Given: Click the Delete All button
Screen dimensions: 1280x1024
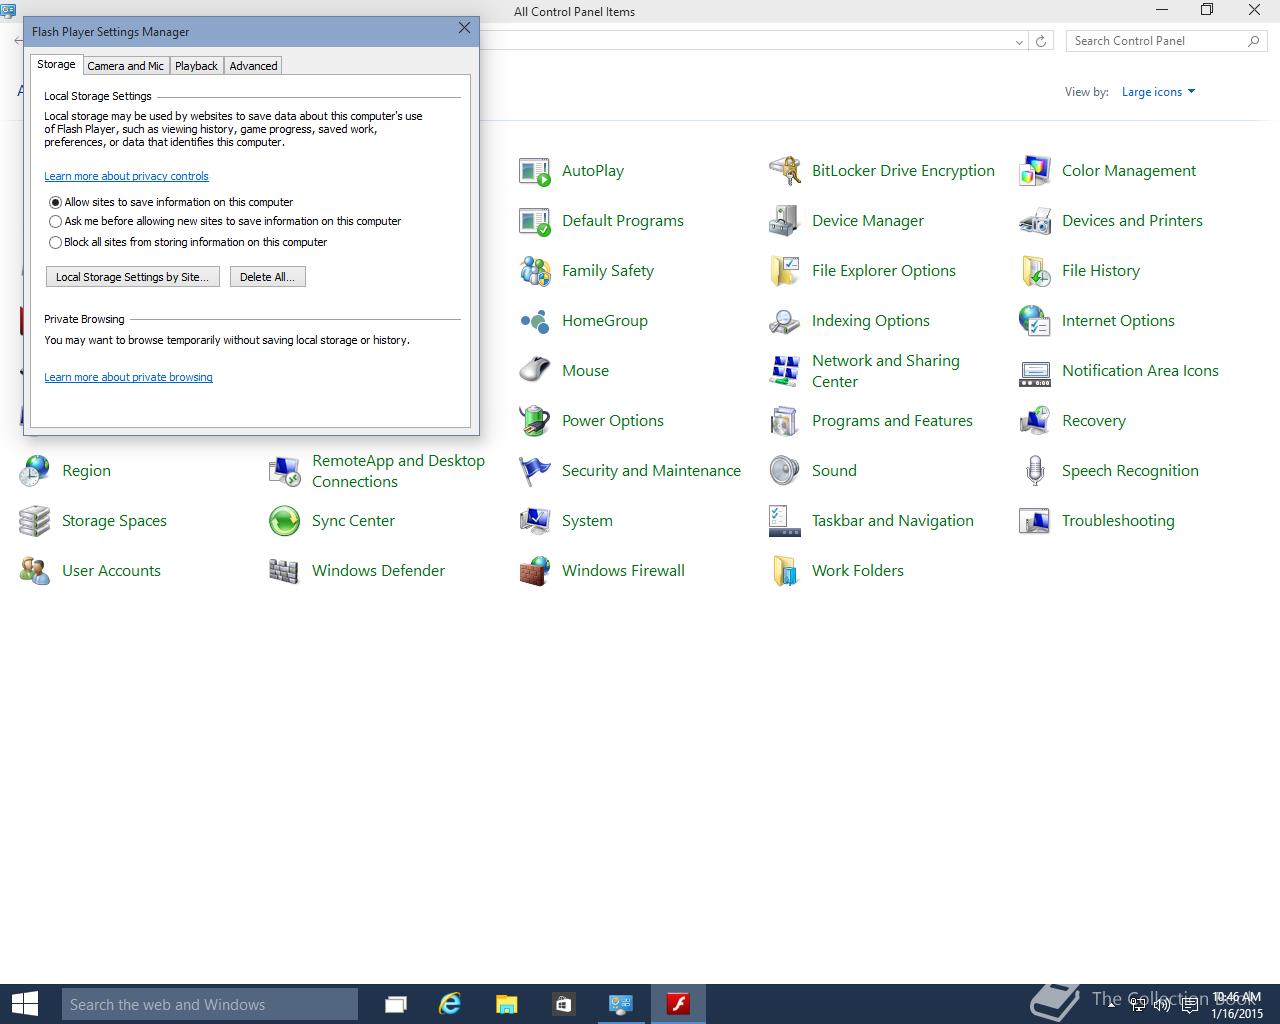Looking at the screenshot, I should tap(267, 277).
